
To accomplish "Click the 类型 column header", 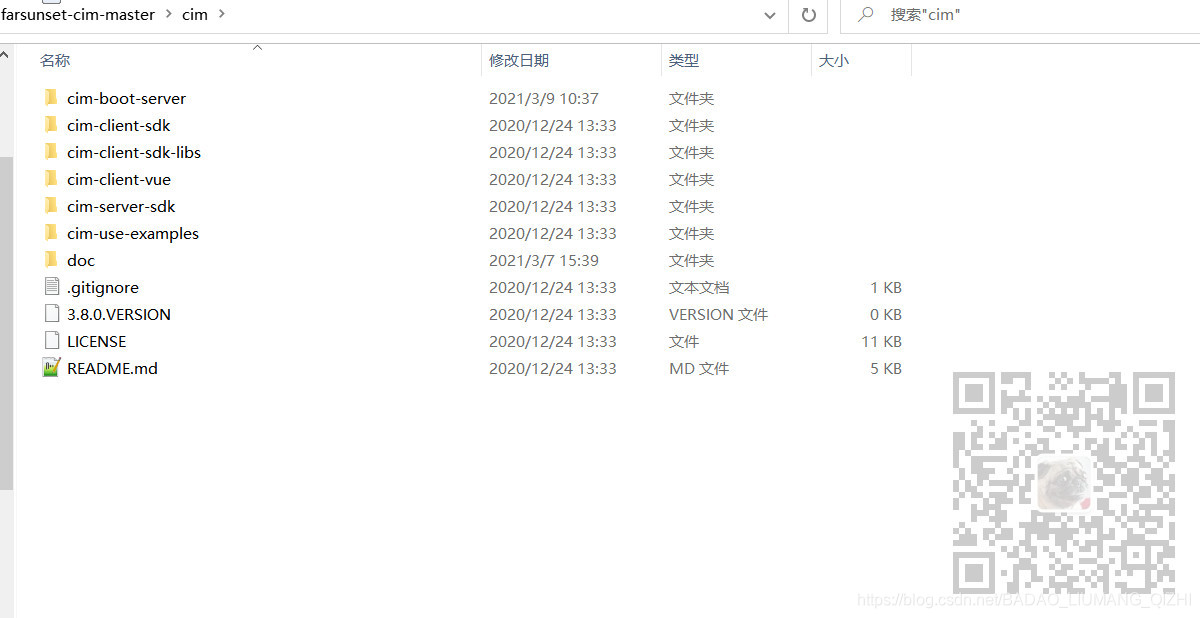I will (x=684, y=60).
